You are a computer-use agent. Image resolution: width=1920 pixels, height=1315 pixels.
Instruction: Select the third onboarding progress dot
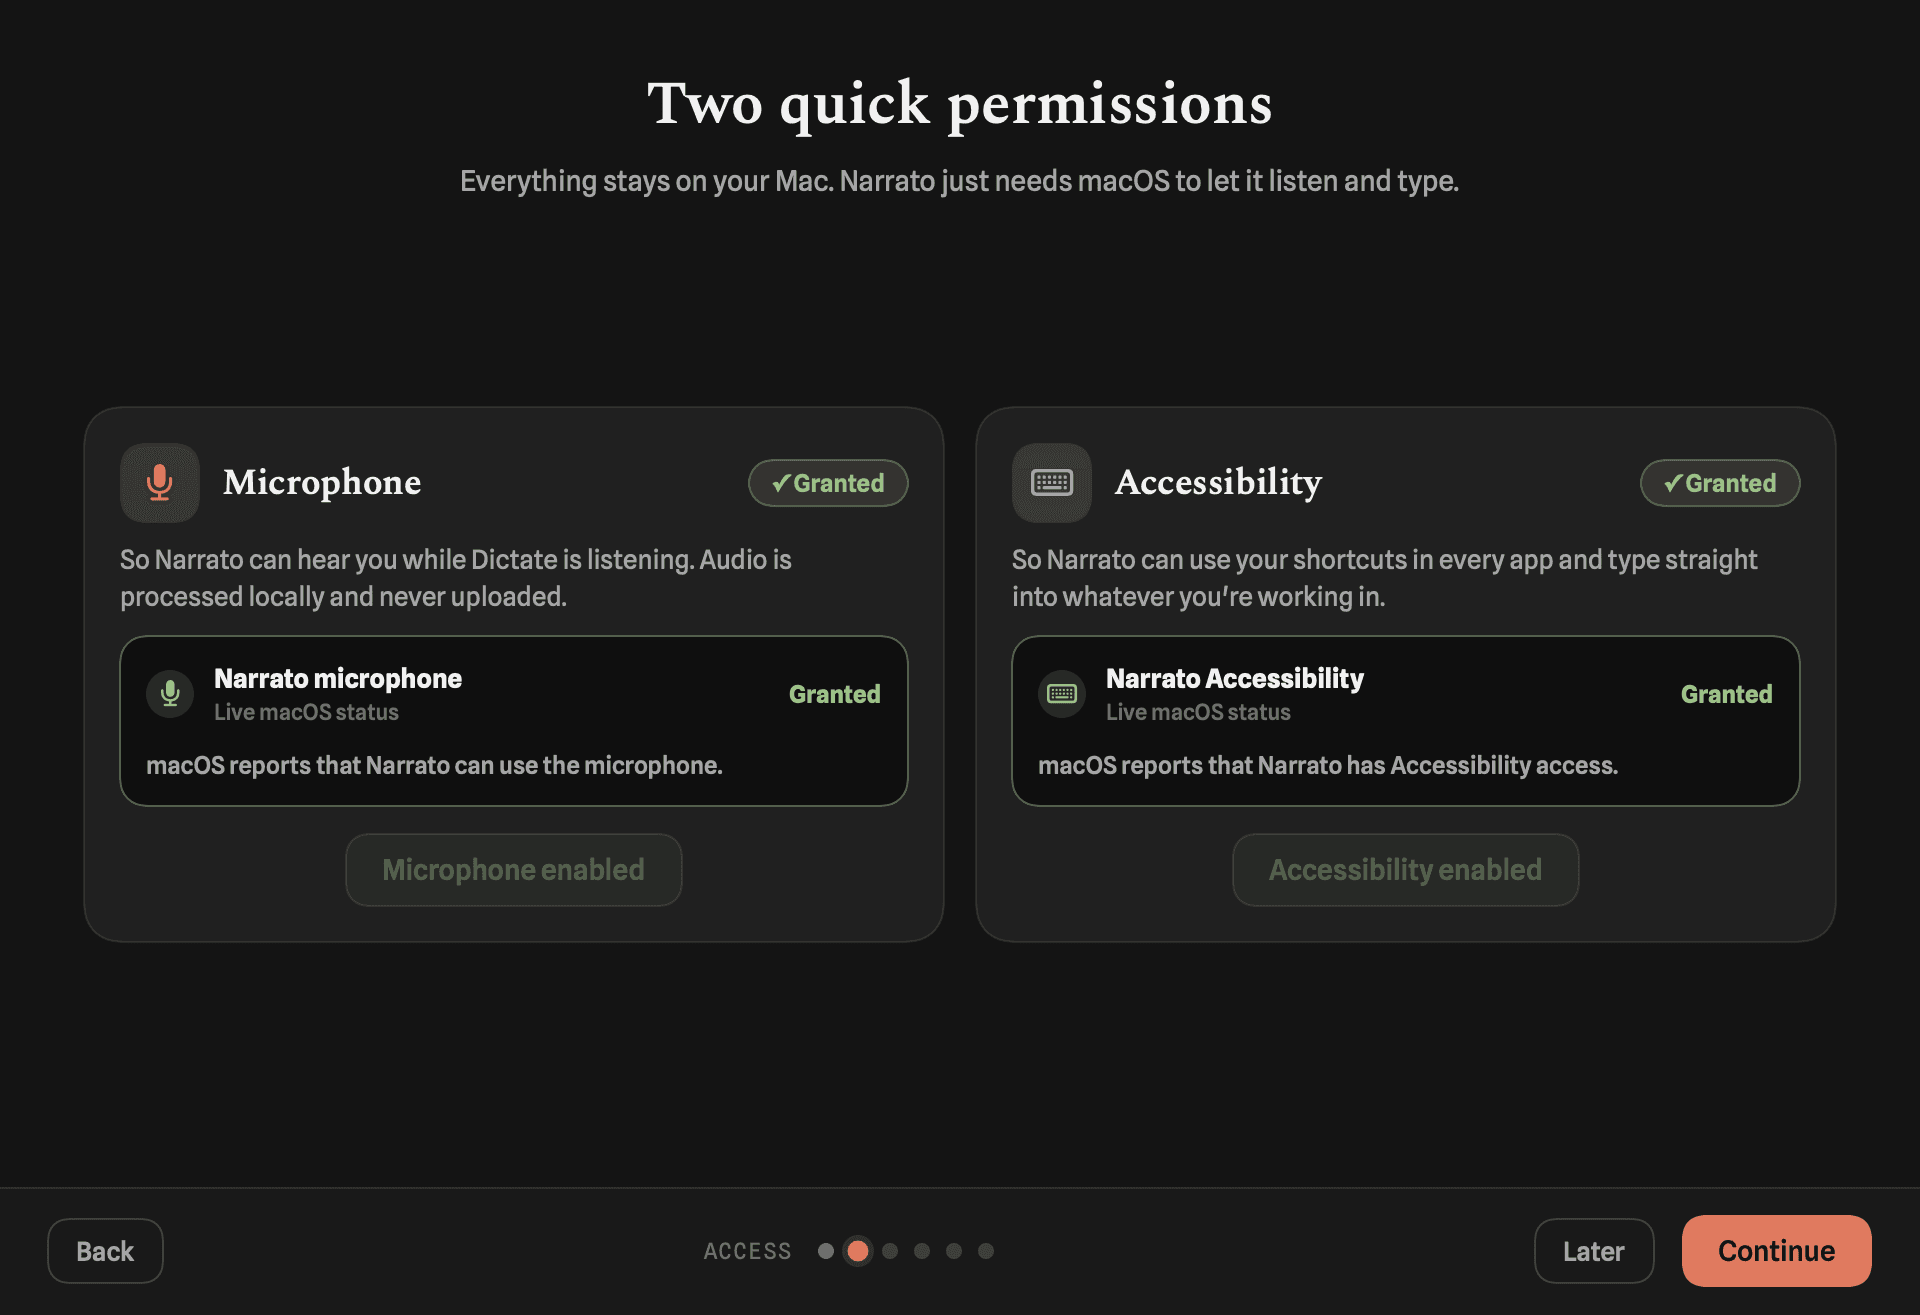coord(890,1251)
